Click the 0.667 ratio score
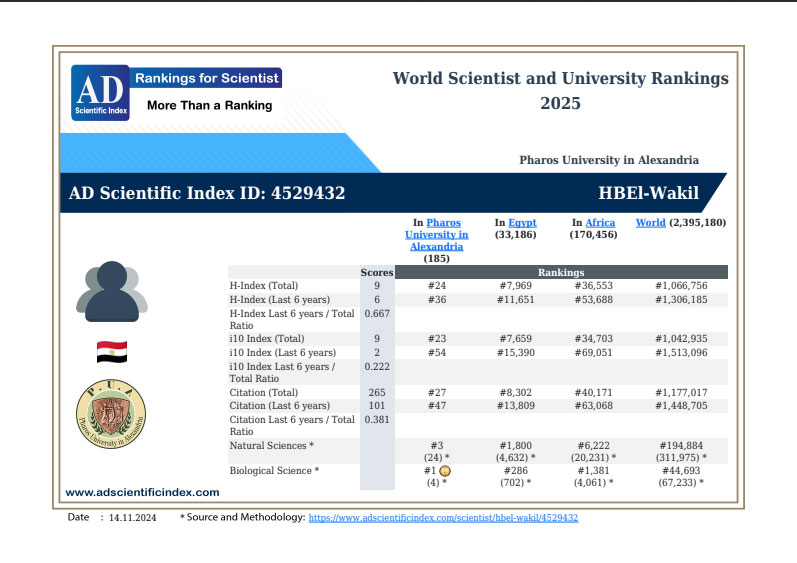Viewport: 797px width, 563px height. click(x=377, y=314)
